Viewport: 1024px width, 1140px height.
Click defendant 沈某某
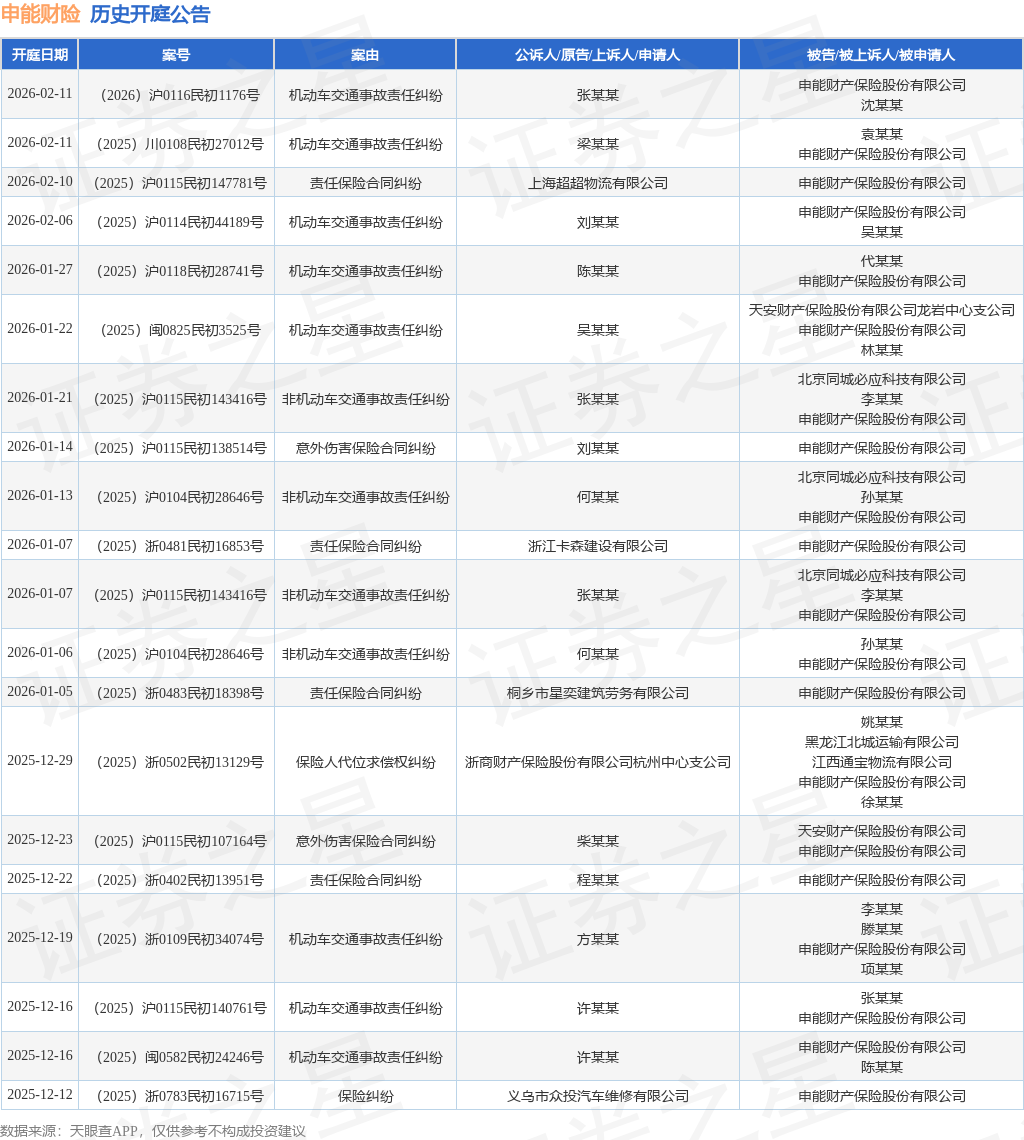coord(881,105)
